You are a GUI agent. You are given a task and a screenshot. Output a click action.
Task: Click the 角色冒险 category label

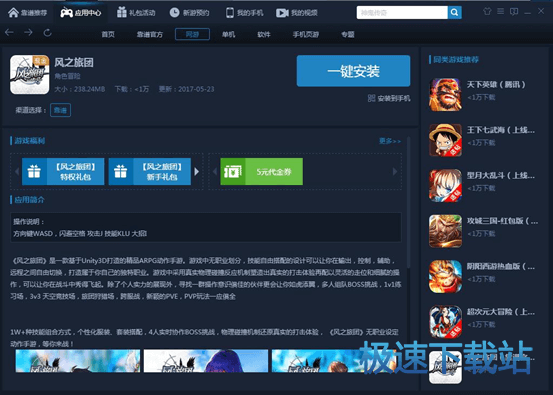(x=67, y=76)
